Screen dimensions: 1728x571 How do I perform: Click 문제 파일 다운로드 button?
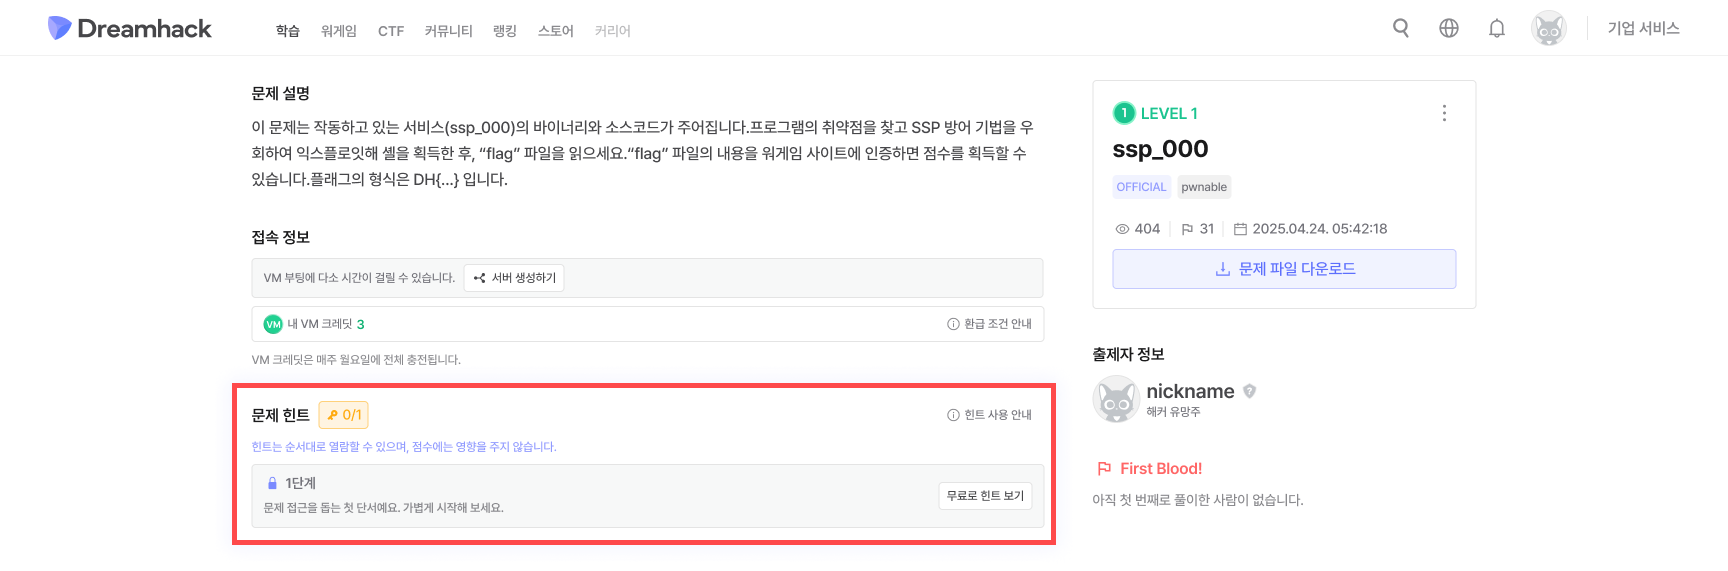[x=1284, y=269]
